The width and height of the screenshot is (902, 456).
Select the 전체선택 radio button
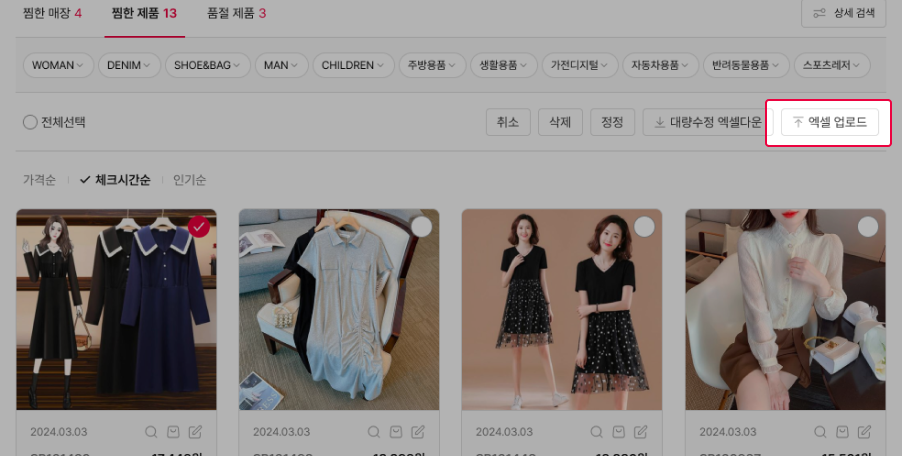tap(30, 122)
